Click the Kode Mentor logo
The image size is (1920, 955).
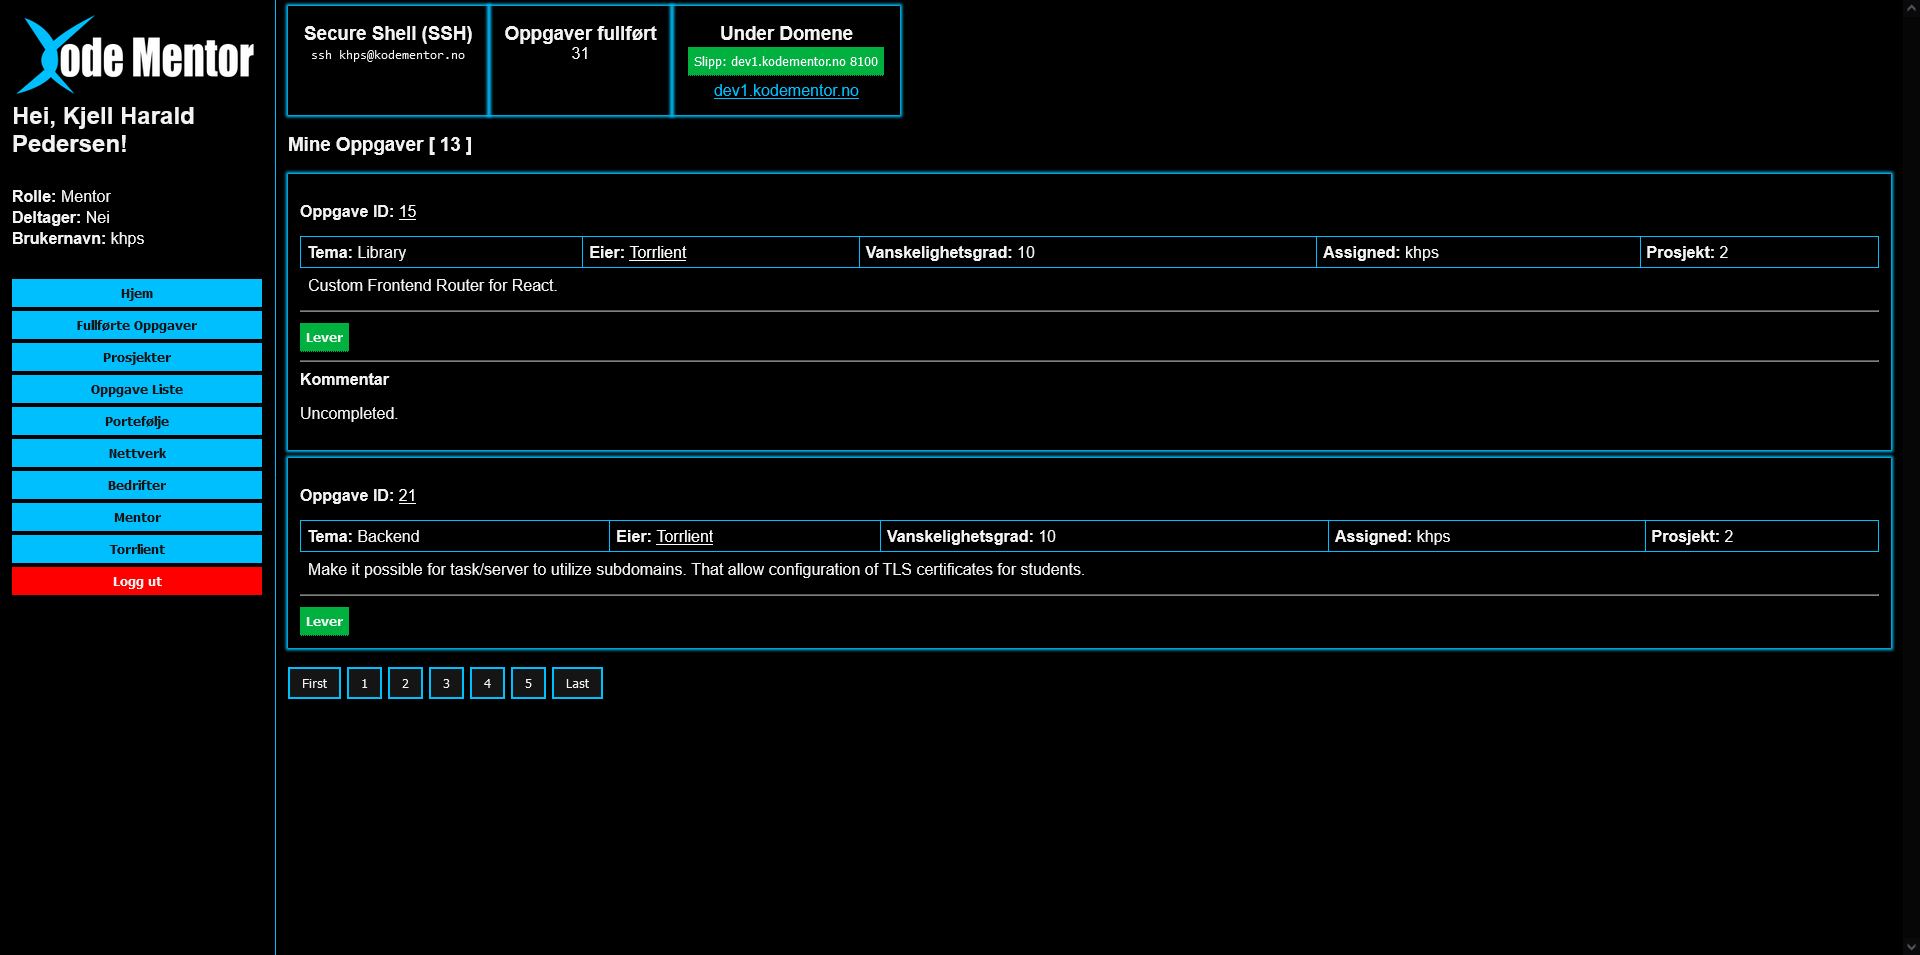coord(136,56)
